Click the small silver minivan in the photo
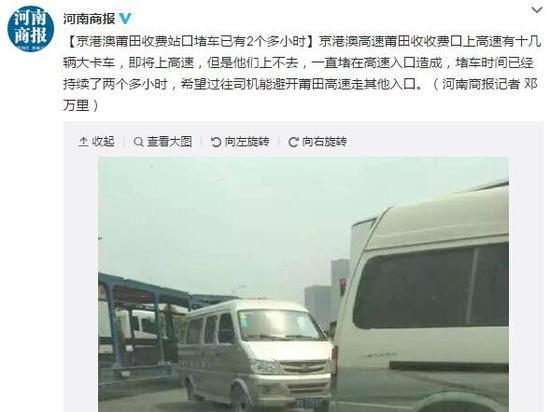The width and height of the screenshot is (550, 412). (255, 354)
